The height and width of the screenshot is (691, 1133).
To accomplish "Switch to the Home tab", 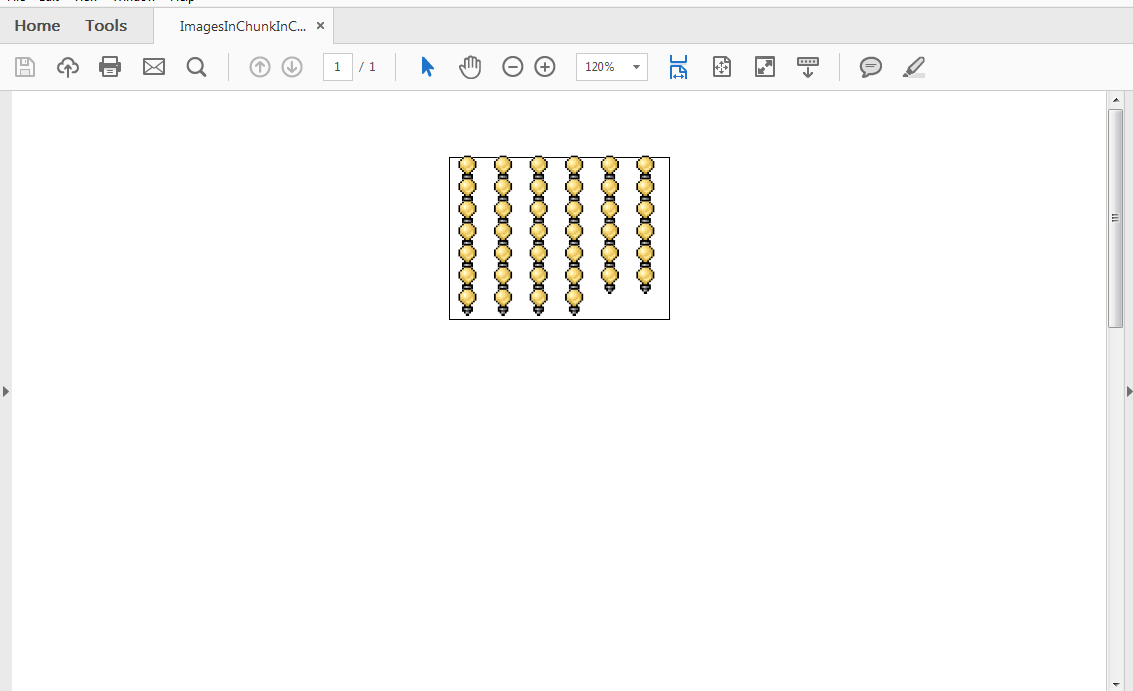I will tap(37, 26).
